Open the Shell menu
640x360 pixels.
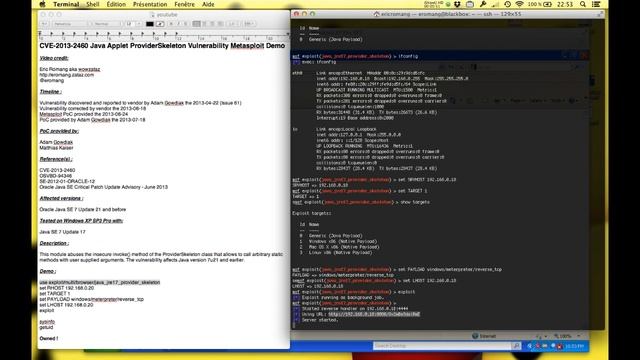pyautogui.click(x=93, y=4)
